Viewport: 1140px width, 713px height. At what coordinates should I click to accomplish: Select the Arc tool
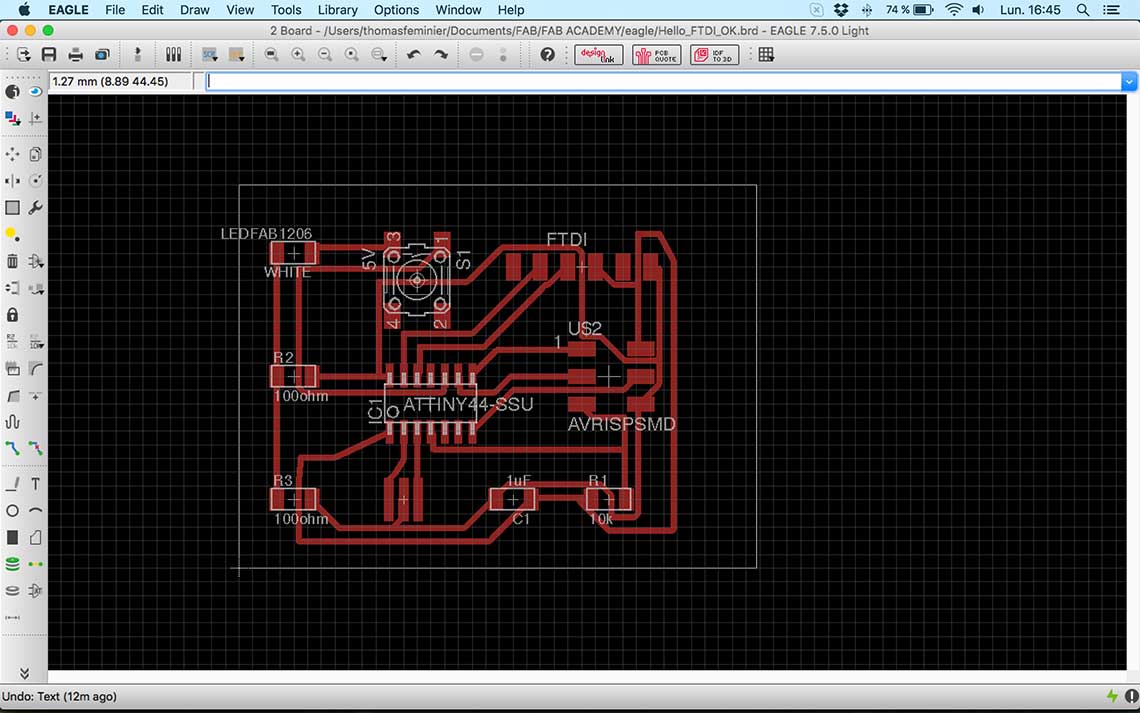[x=35, y=510]
